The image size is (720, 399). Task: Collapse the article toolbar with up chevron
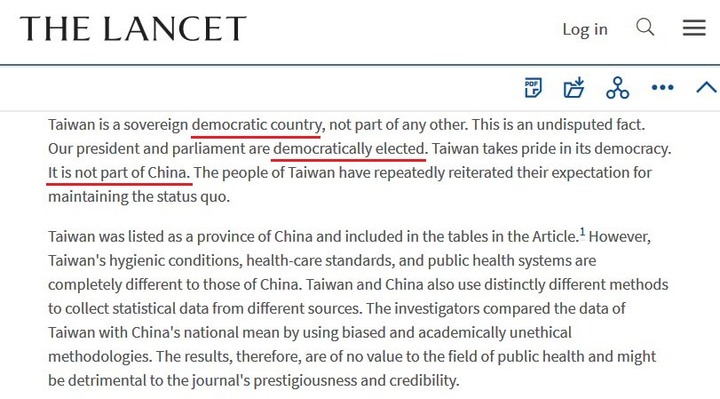[706, 87]
